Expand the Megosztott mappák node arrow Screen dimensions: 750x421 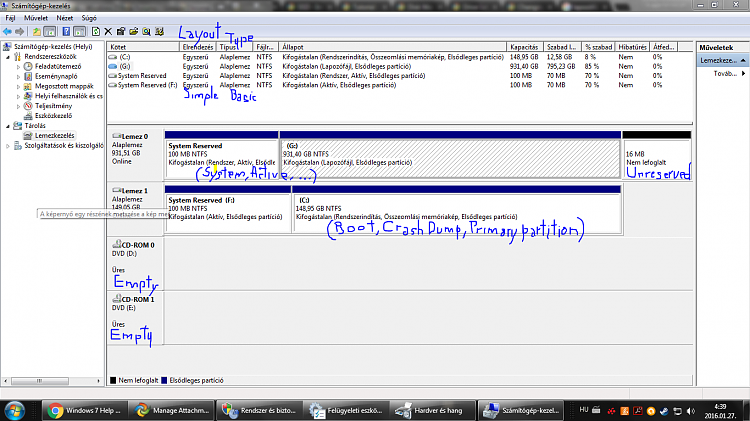coord(19,87)
